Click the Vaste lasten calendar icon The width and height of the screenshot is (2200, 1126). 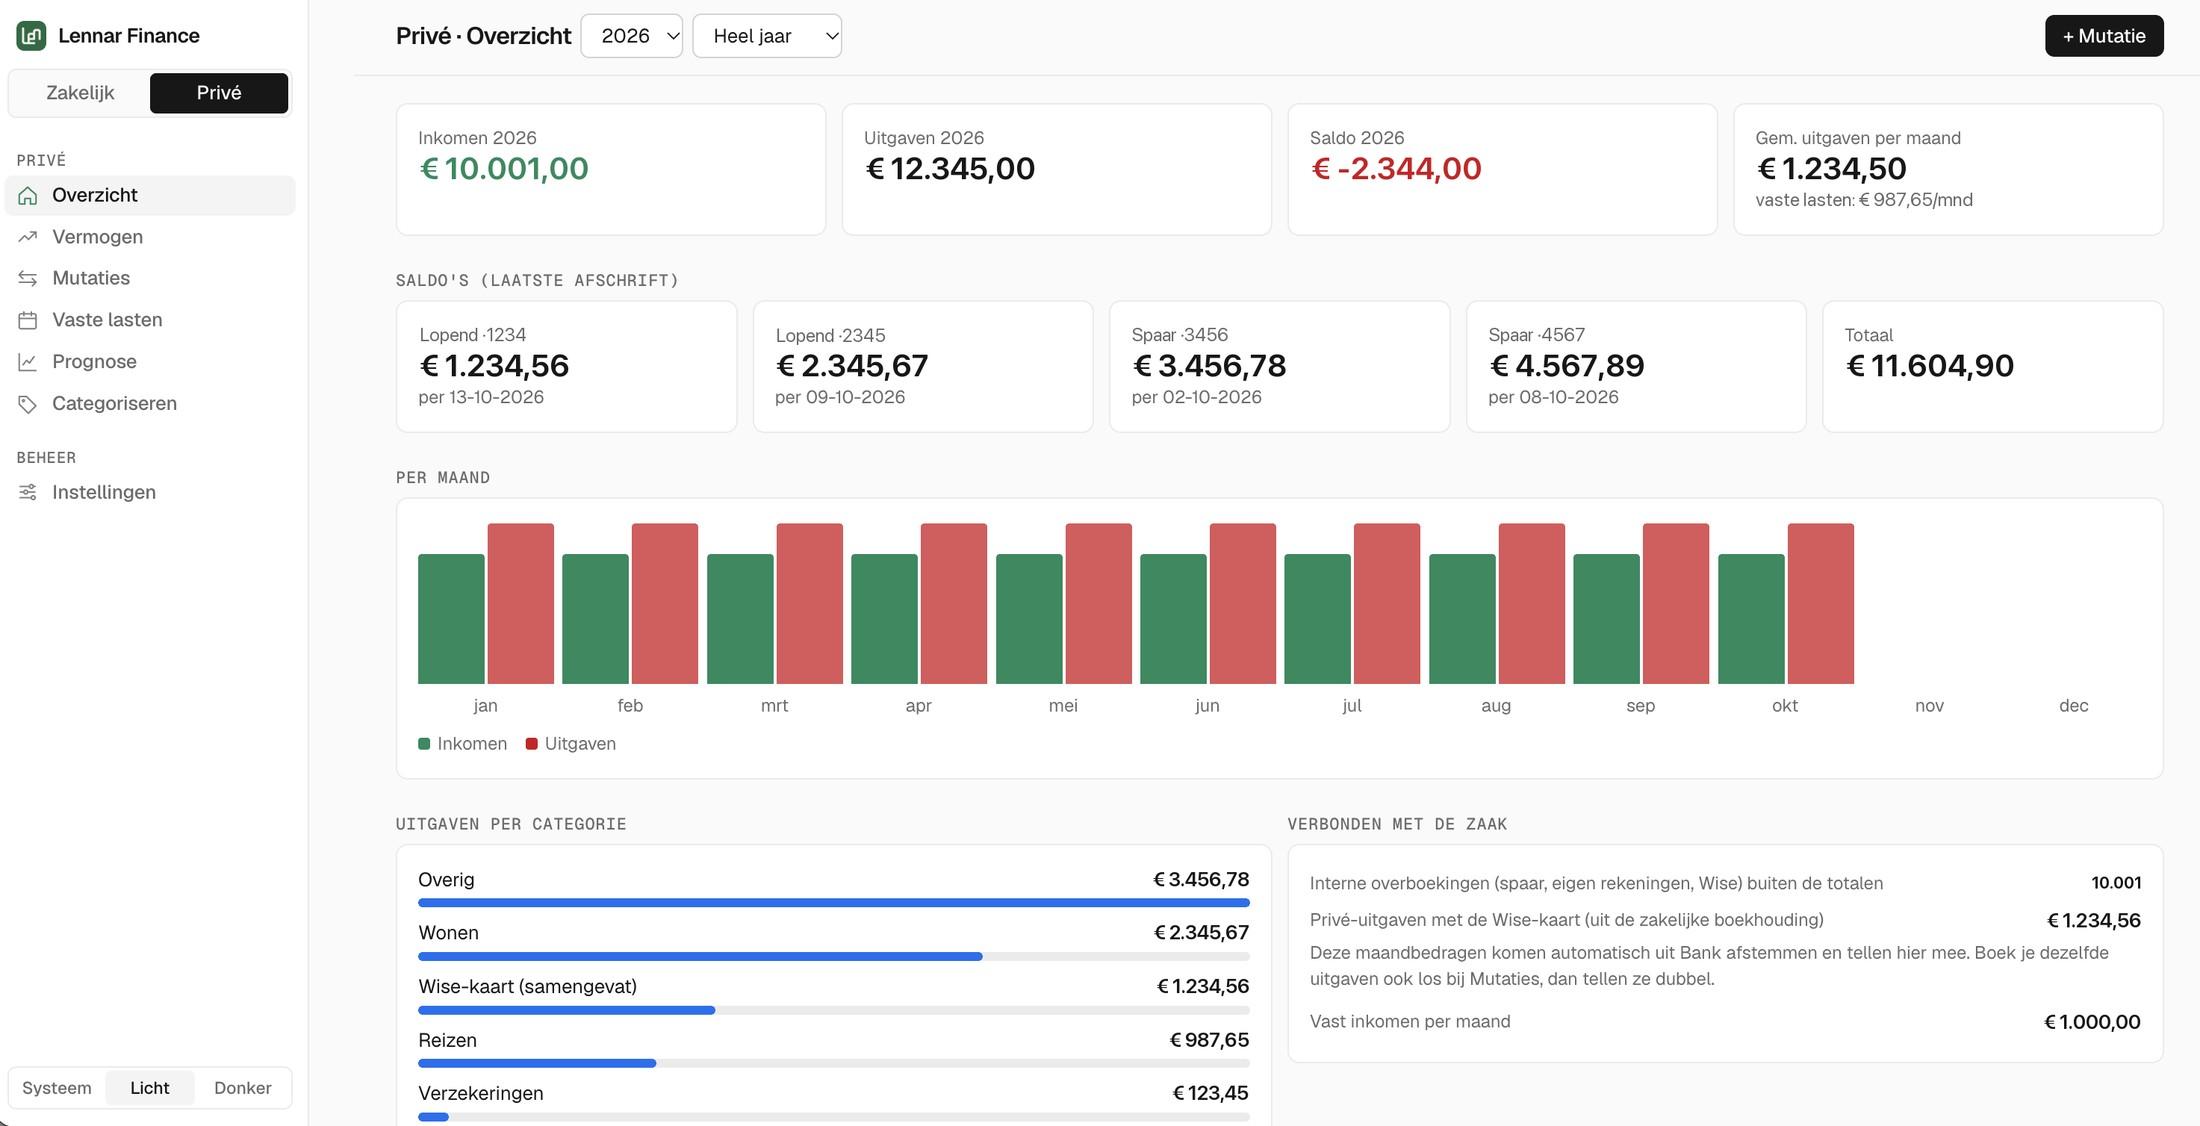28,320
